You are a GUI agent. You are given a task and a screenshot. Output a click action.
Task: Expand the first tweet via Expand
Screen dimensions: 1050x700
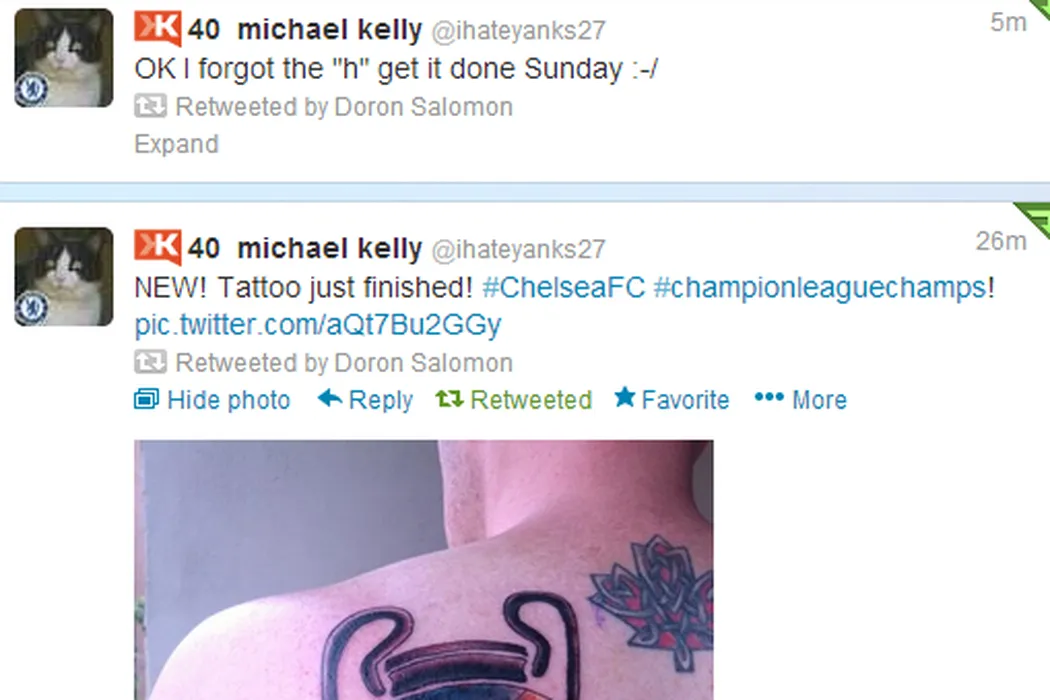pos(176,144)
